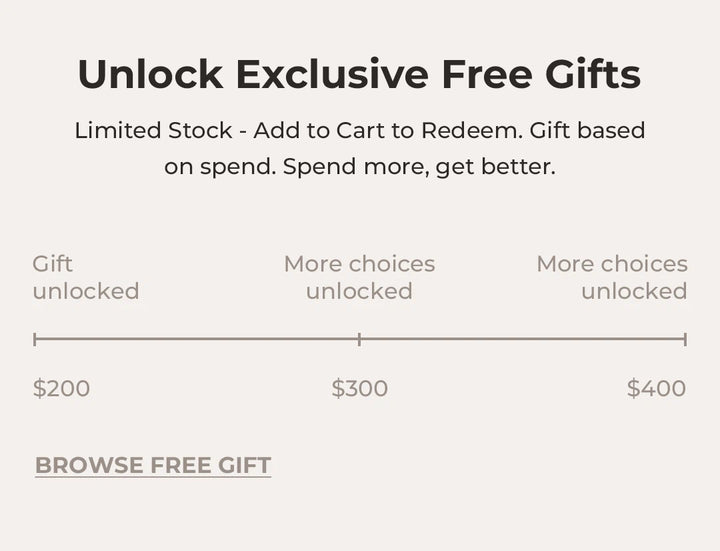
Task: Click the right end tick above $400
Action: (x=685, y=339)
